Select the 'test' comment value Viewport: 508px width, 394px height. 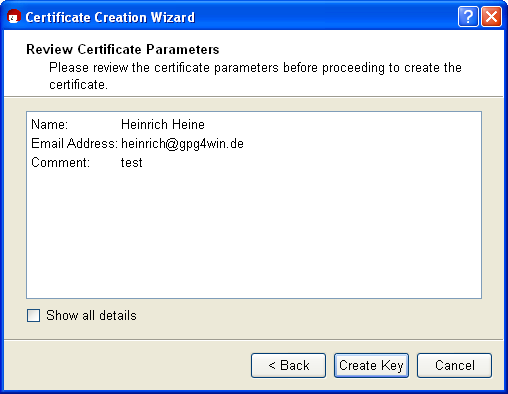click(x=131, y=163)
